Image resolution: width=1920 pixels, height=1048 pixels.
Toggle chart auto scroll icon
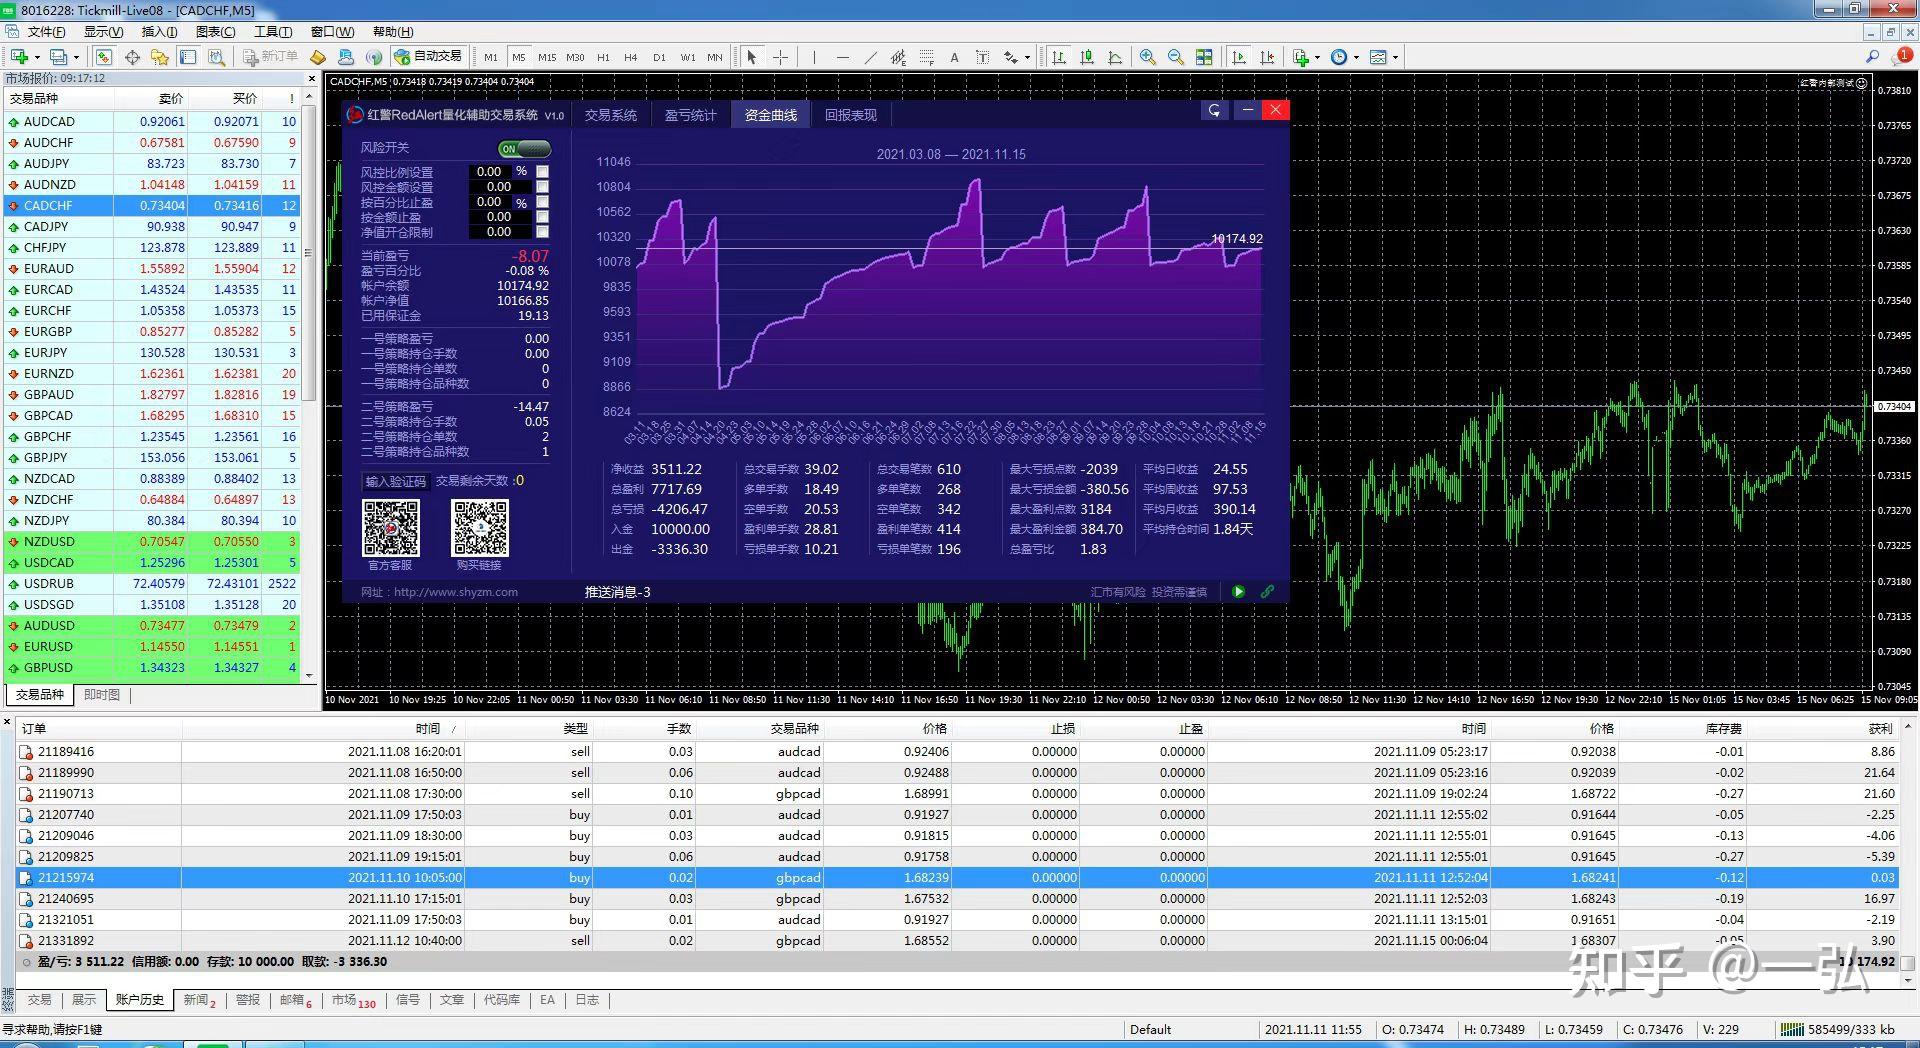click(x=1239, y=57)
